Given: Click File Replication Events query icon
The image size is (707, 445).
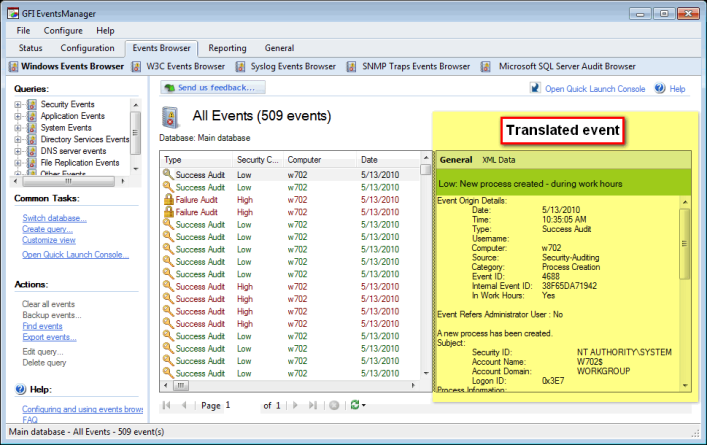Looking at the screenshot, I should point(32,163).
